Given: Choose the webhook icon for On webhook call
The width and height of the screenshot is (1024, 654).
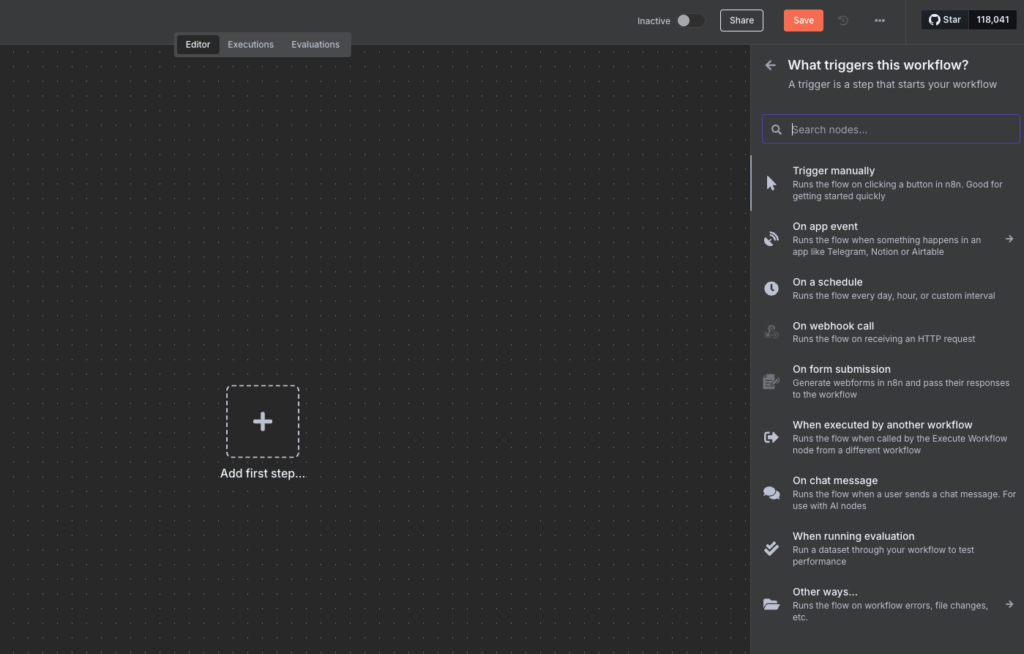Looking at the screenshot, I should tap(771, 332).
